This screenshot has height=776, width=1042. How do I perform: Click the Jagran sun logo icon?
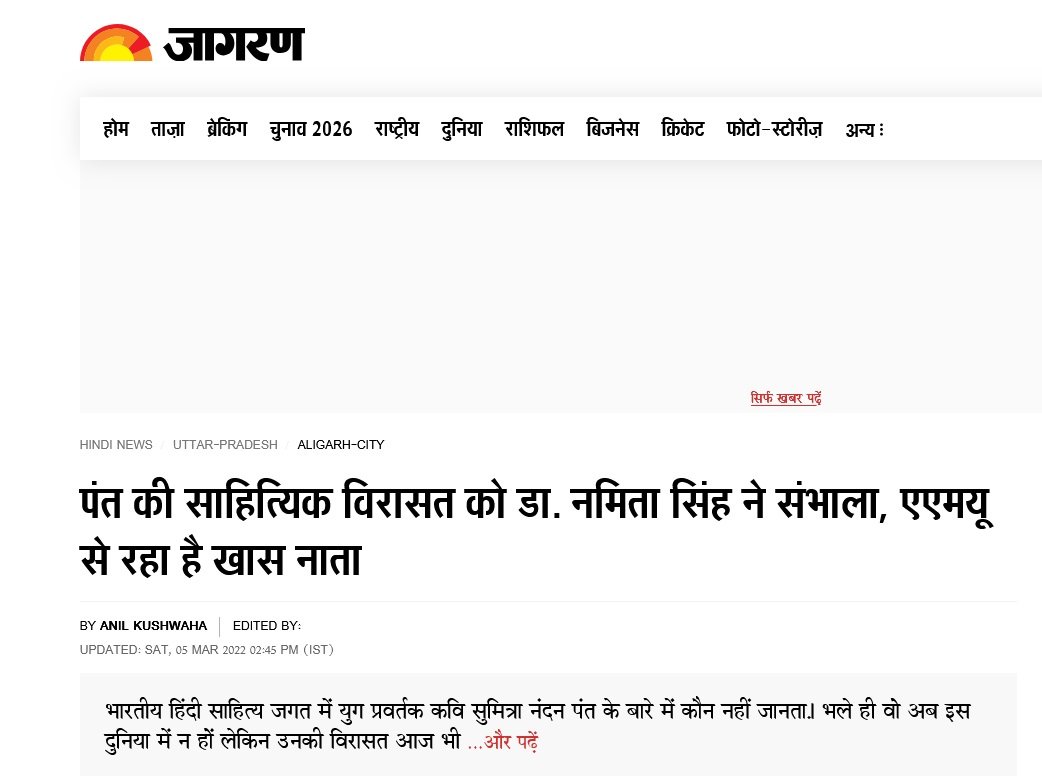[x=116, y=43]
